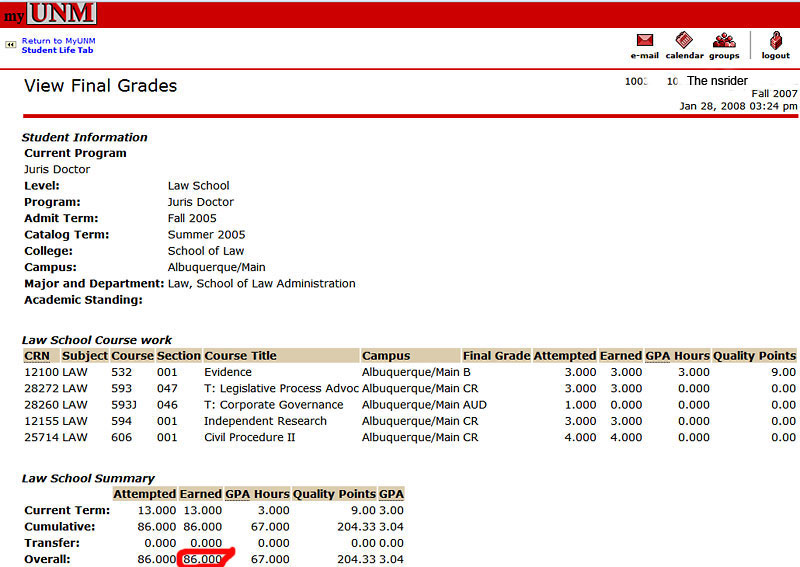800x567 pixels.
Task: Log out using the logout door icon
Action: pos(775,41)
